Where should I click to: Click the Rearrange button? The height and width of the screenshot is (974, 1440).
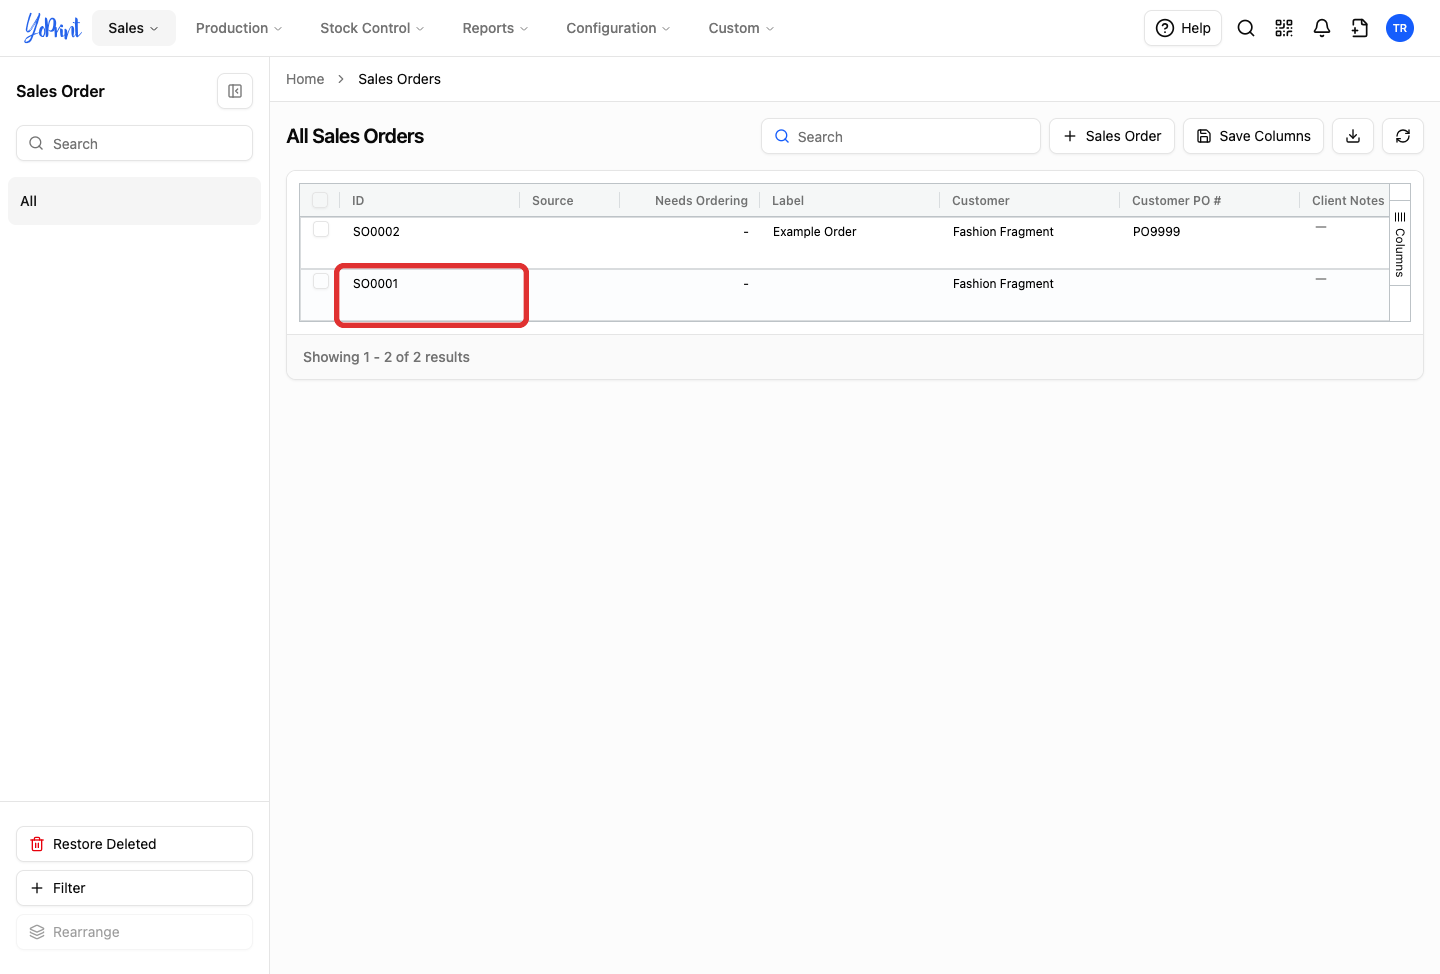pos(134,932)
